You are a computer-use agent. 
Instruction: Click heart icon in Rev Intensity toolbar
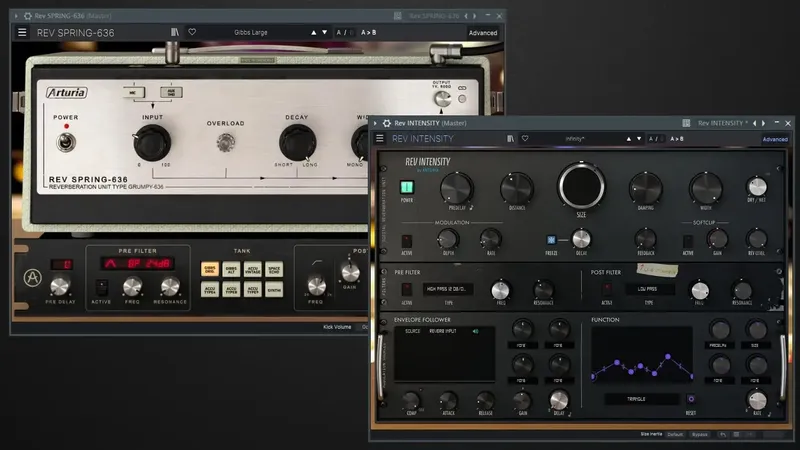click(524, 138)
